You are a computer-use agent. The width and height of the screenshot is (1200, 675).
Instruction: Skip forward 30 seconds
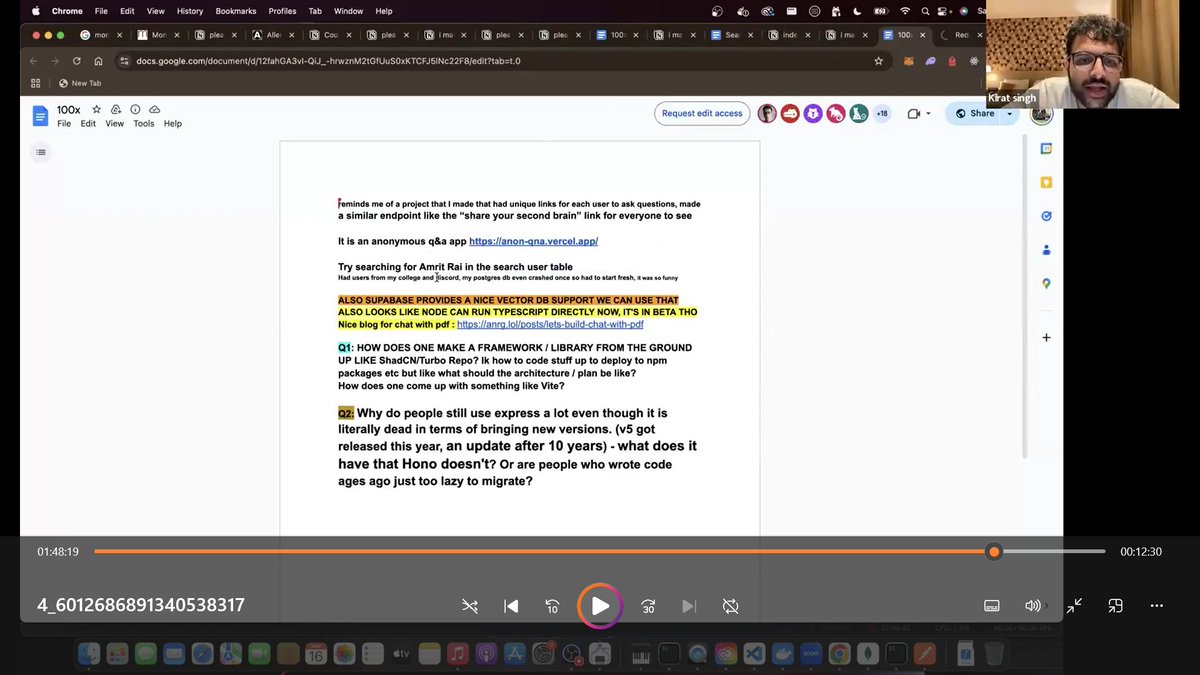point(648,606)
